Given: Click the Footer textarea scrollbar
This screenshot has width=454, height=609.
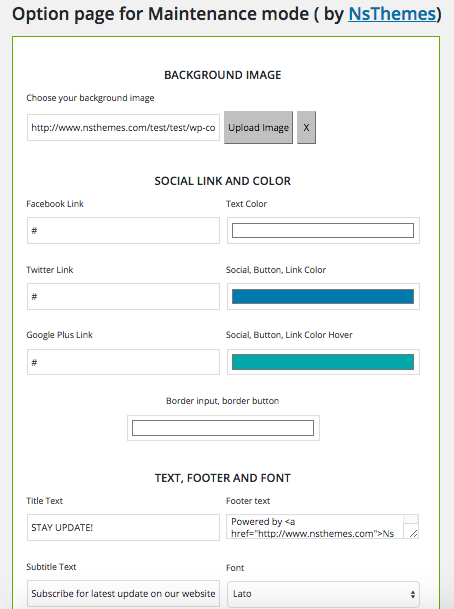Looking at the screenshot, I should pyautogui.click(x=411, y=522).
